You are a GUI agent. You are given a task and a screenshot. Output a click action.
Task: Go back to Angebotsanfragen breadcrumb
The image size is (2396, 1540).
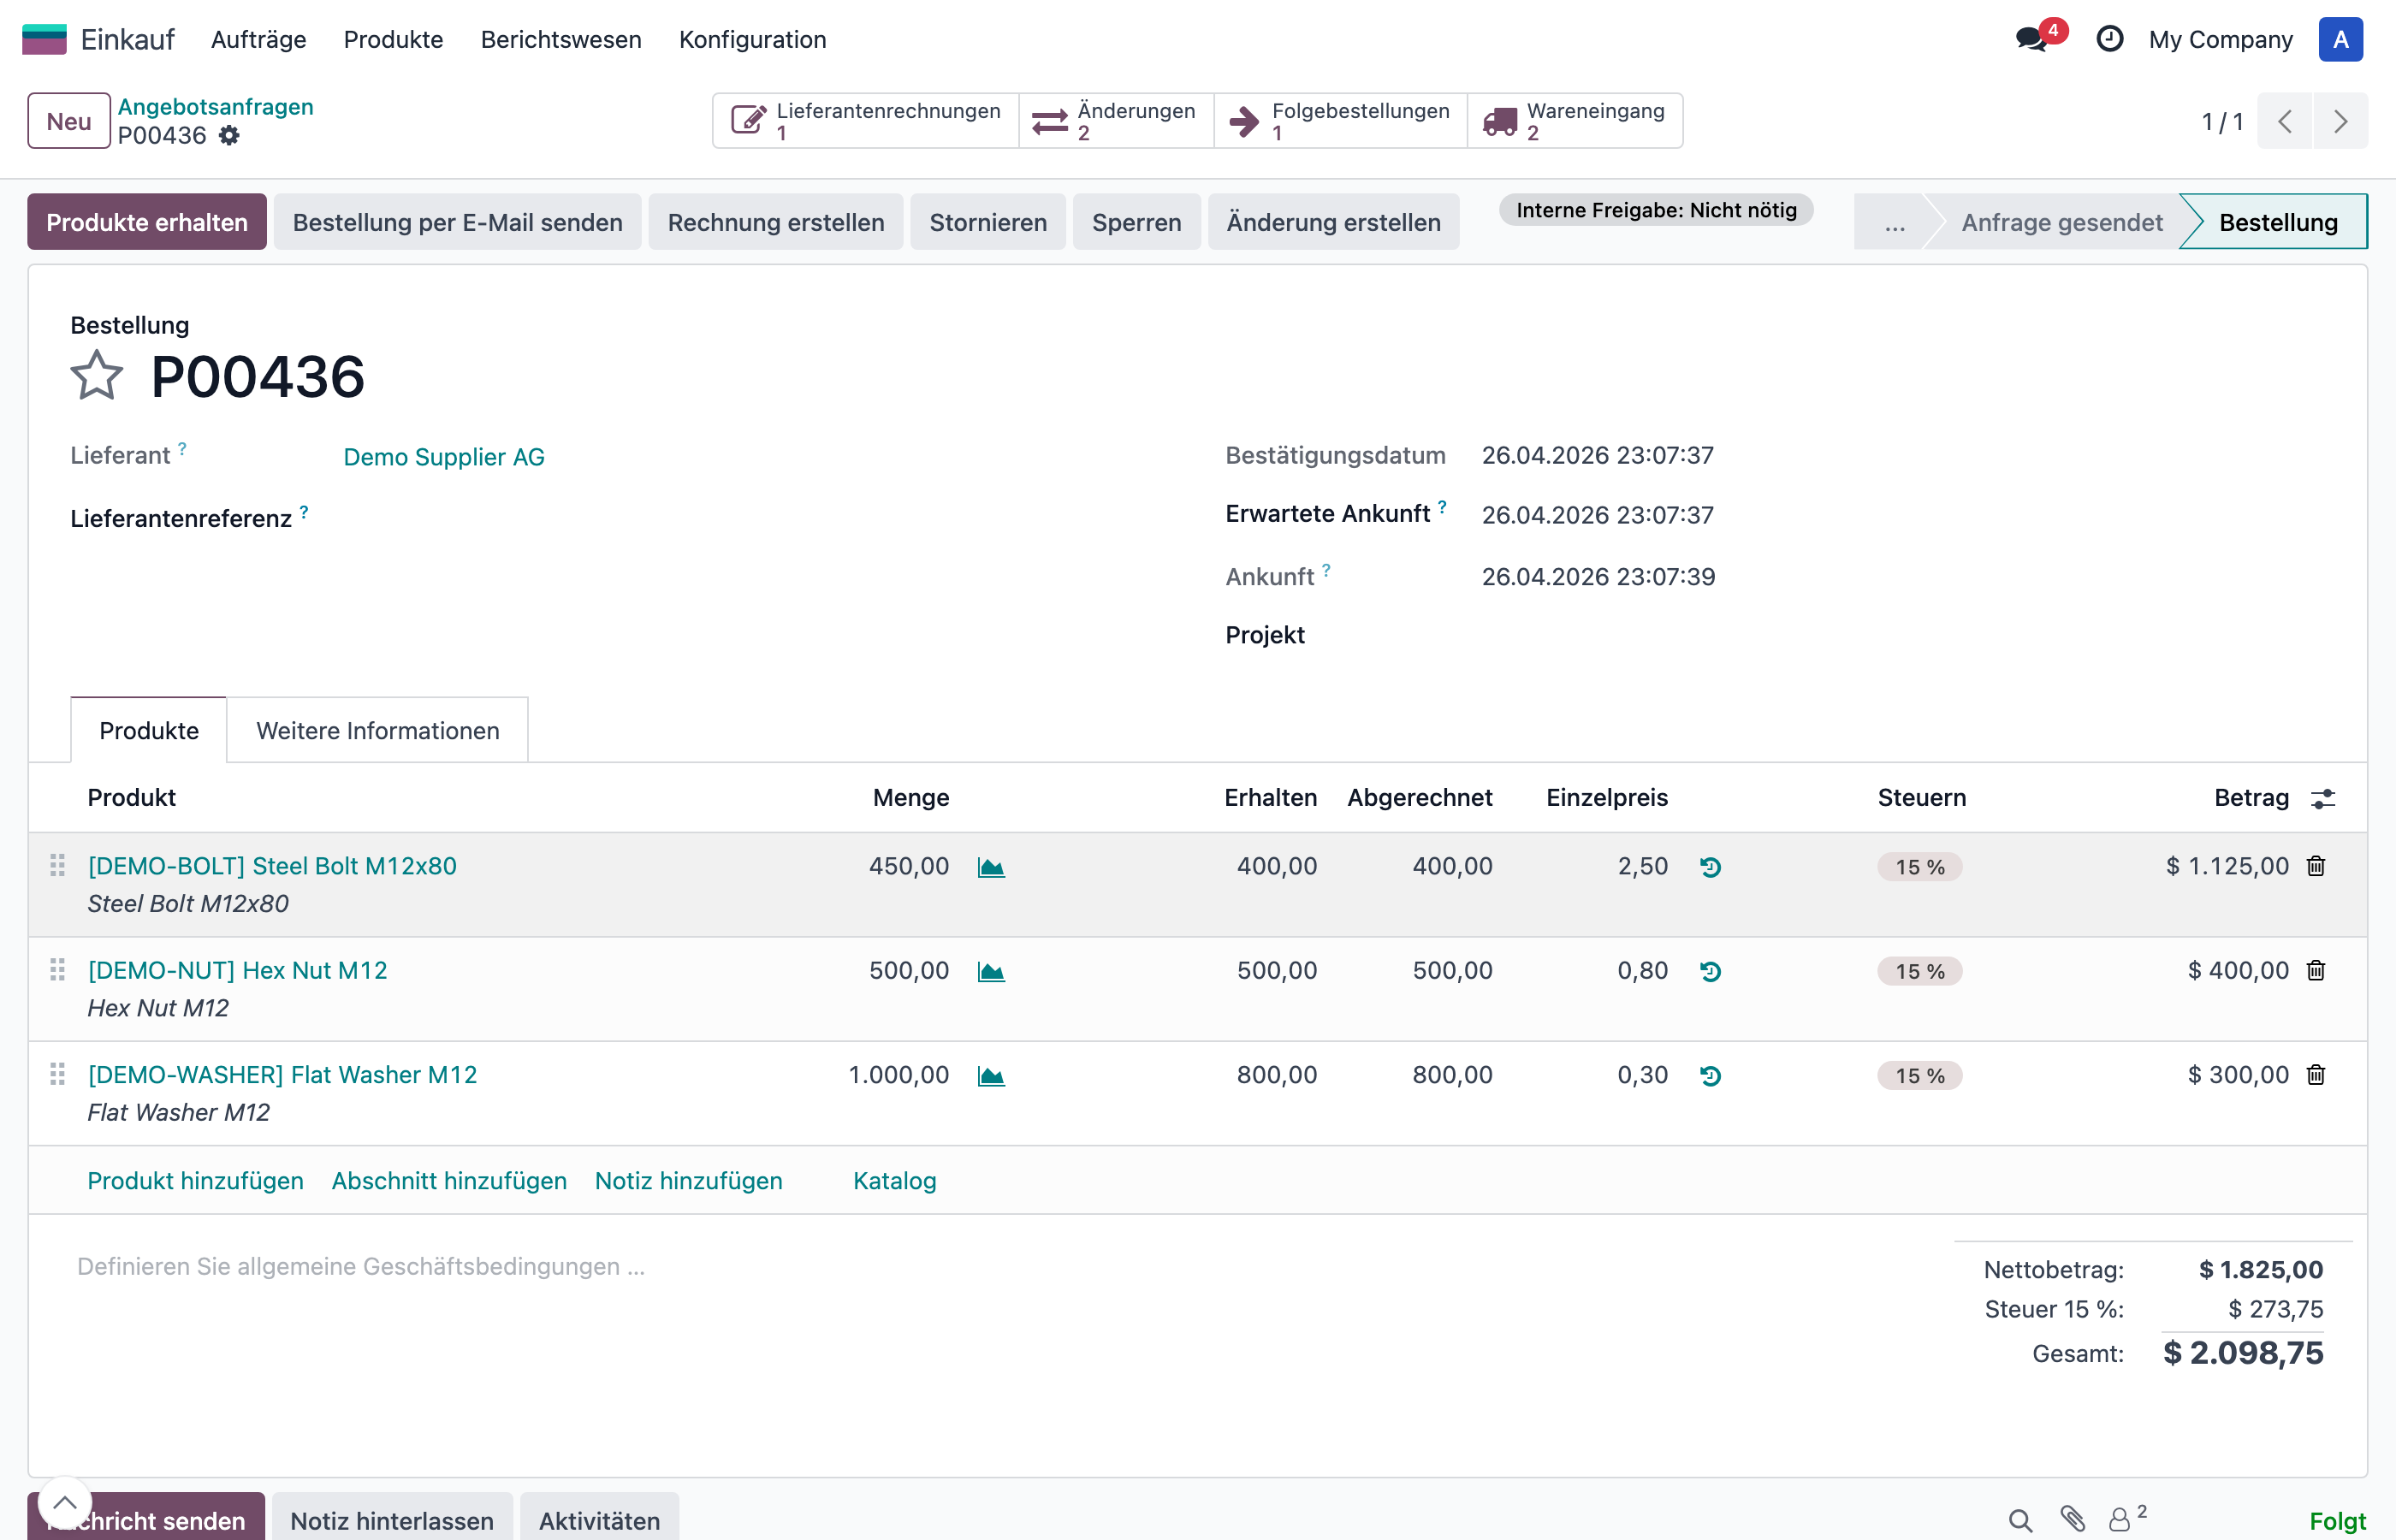pos(216,106)
